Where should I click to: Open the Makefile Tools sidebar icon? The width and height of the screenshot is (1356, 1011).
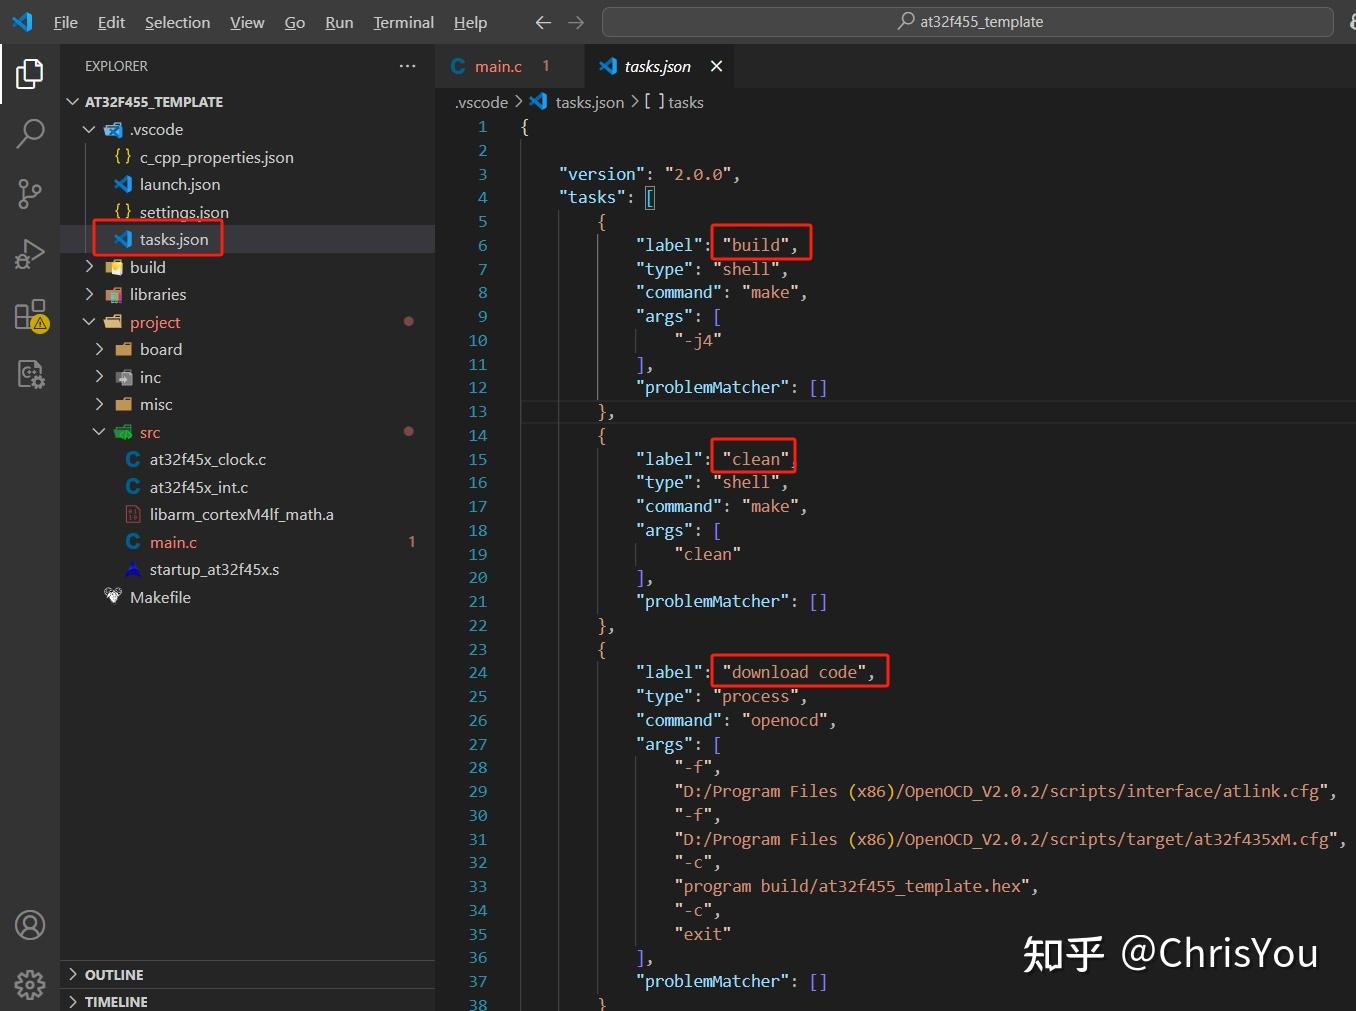[x=31, y=374]
